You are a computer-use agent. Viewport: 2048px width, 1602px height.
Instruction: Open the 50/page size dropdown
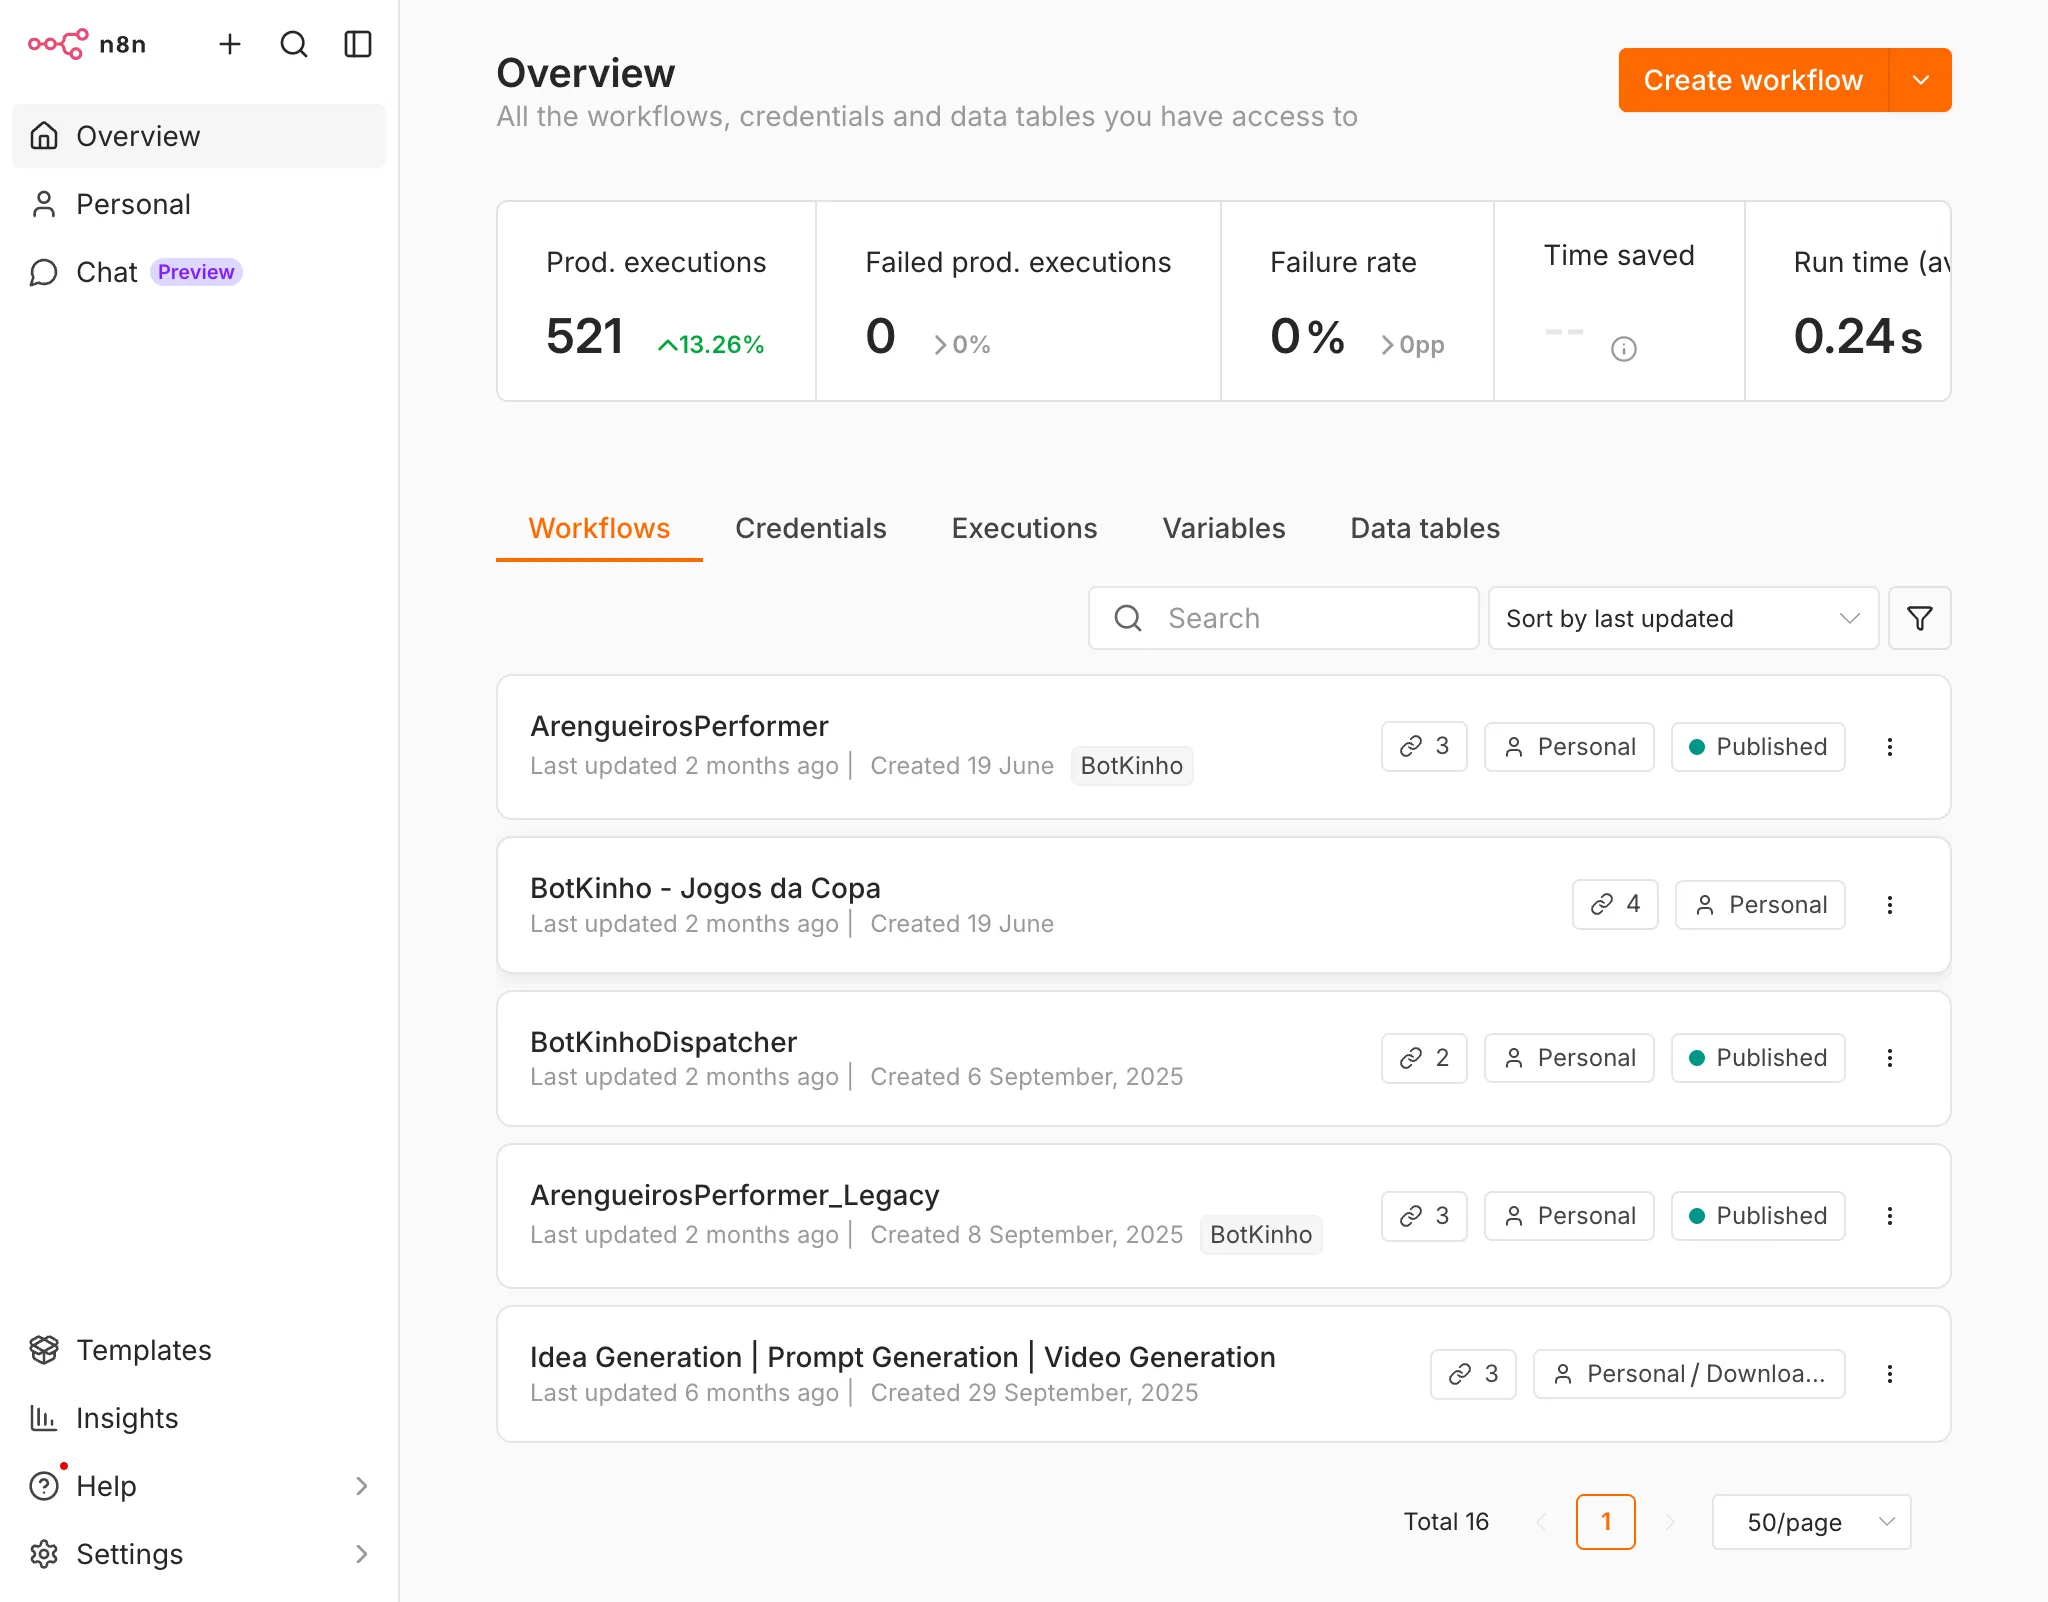point(1811,1522)
